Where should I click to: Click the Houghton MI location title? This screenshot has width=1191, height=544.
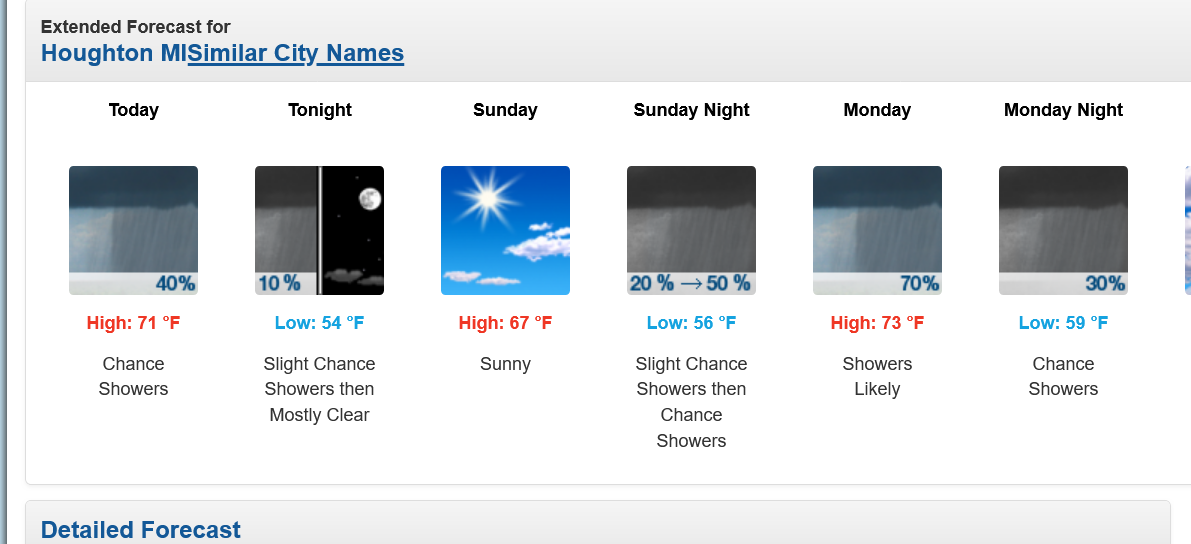click(x=113, y=53)
